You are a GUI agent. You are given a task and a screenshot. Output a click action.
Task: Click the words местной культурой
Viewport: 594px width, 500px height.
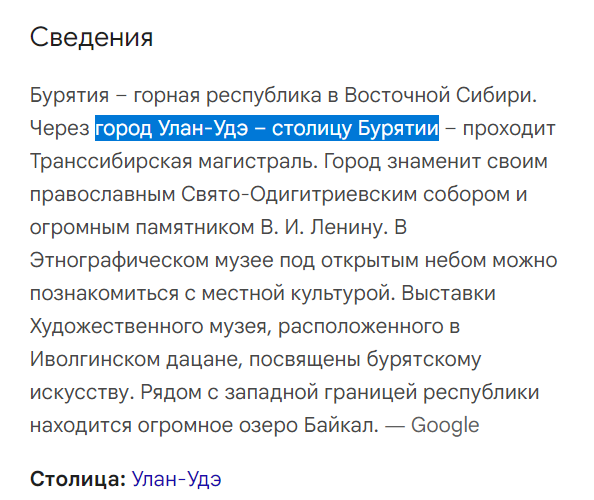(299, 293)
